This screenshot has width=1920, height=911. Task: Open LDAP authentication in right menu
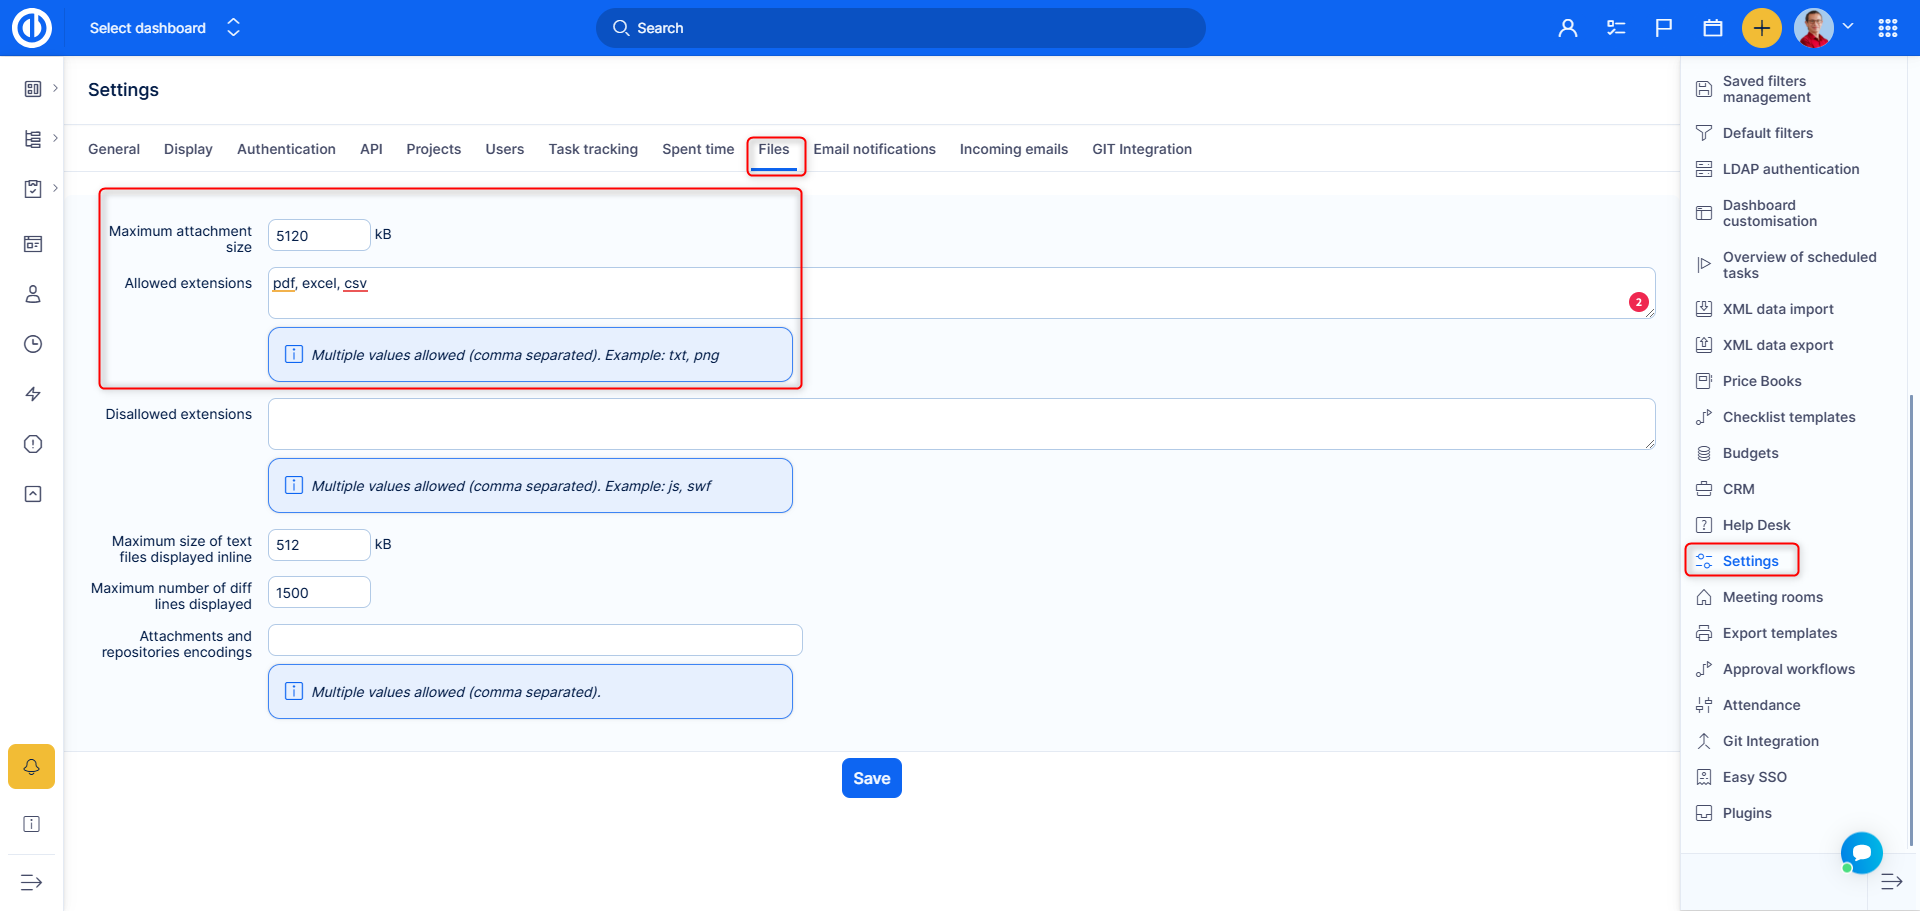pos(1790,169)
